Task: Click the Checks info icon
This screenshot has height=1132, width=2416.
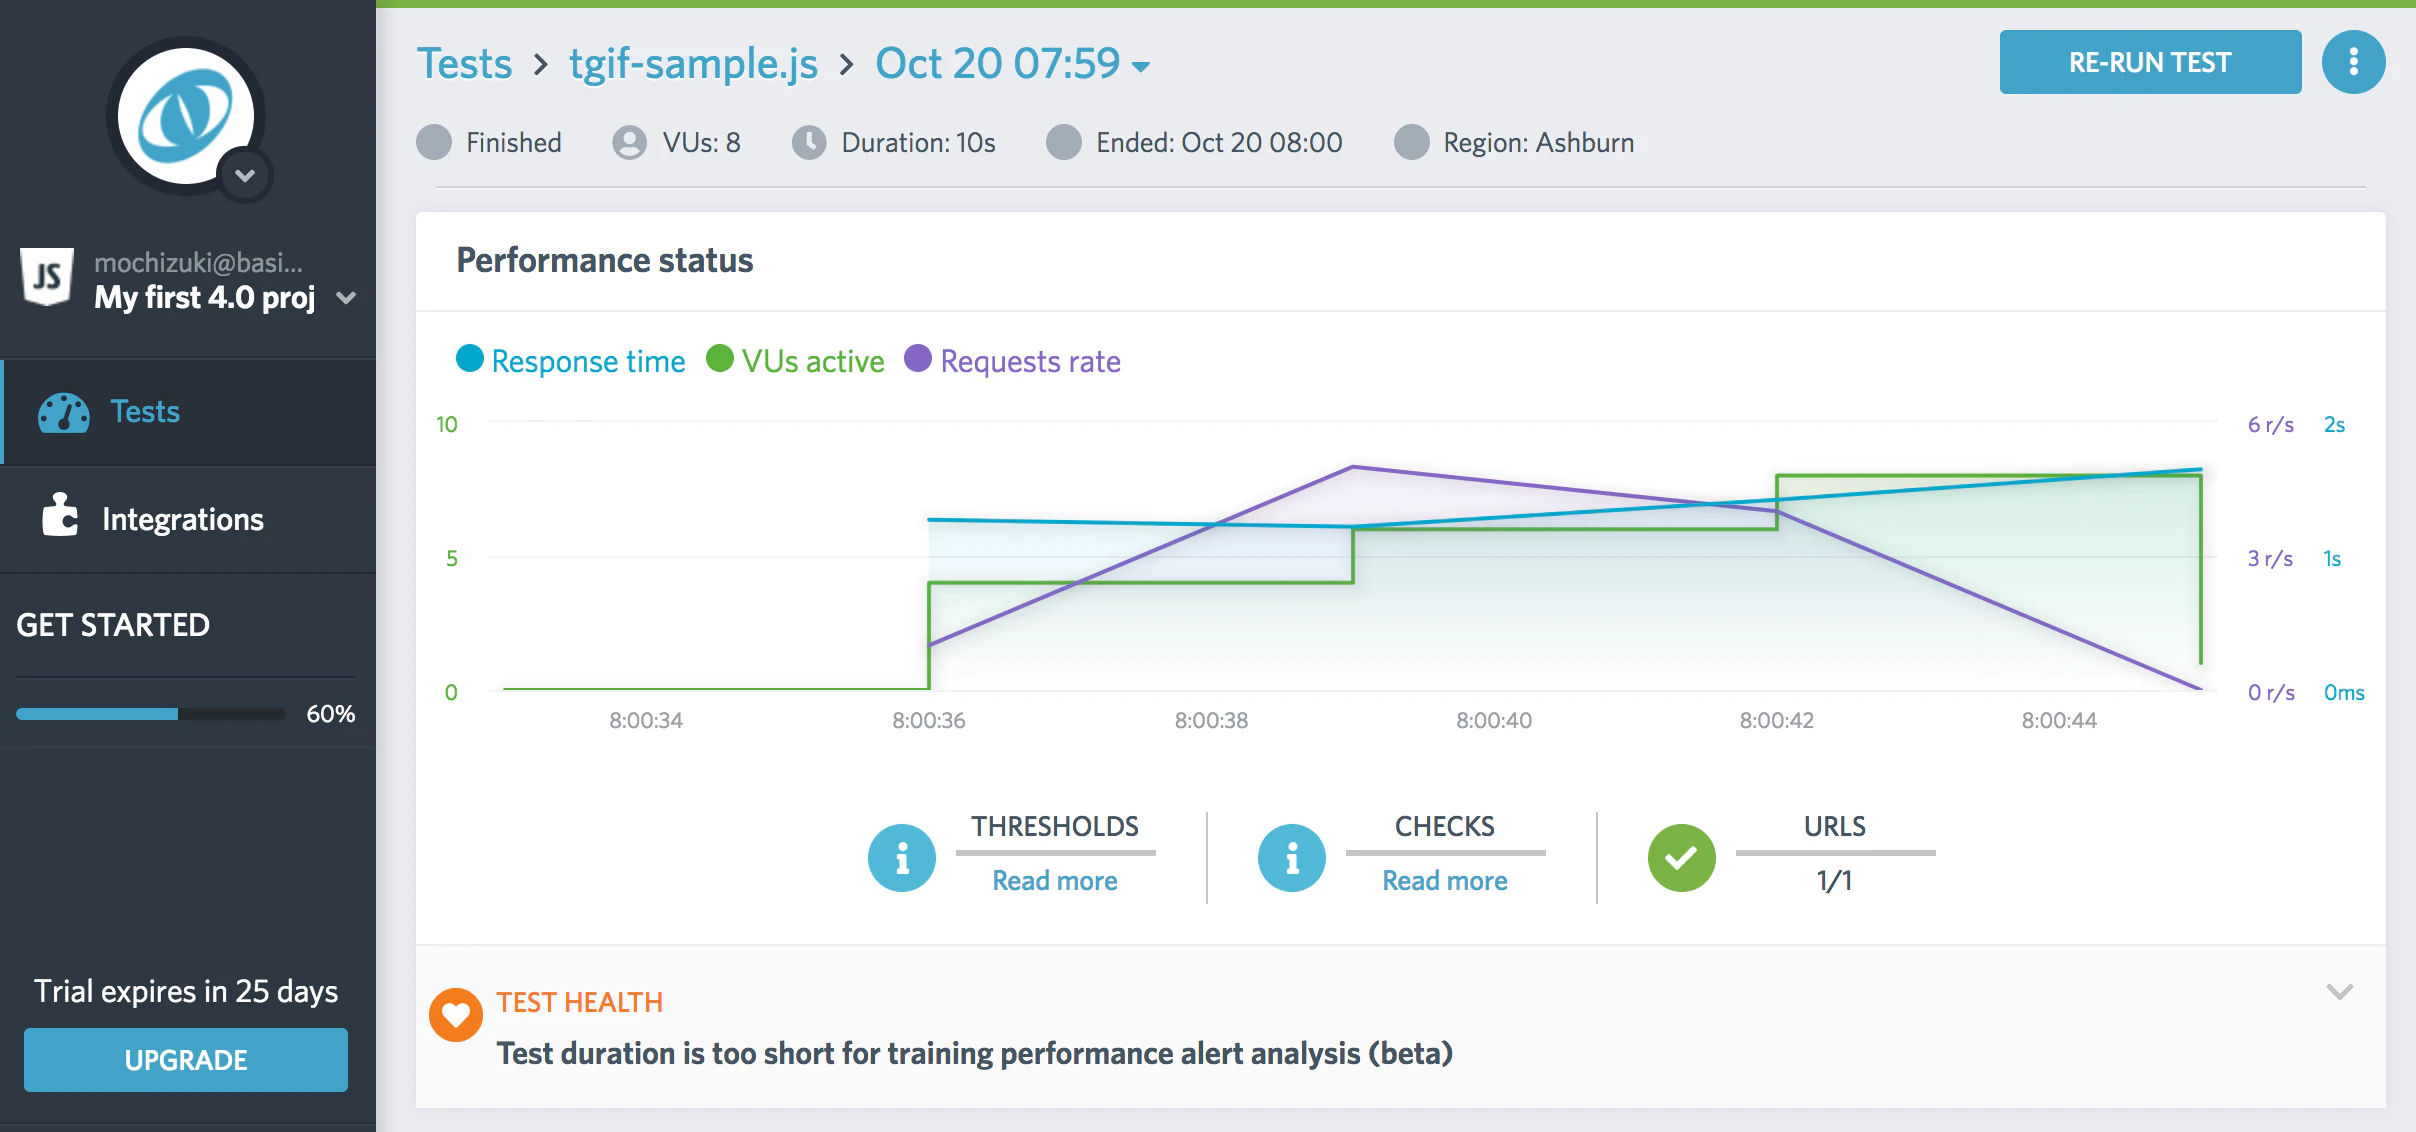Action: [x=1291, y=857]
